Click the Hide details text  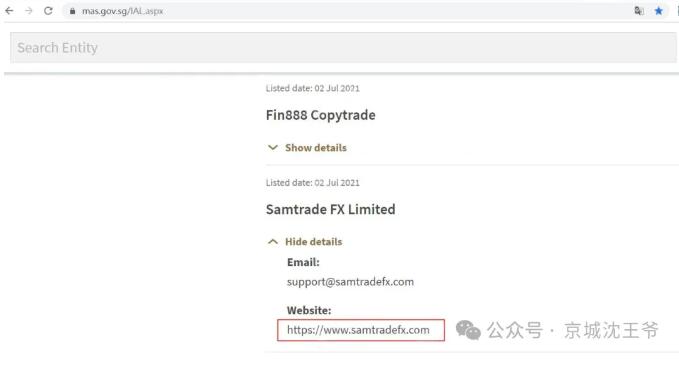click(314, 242)
